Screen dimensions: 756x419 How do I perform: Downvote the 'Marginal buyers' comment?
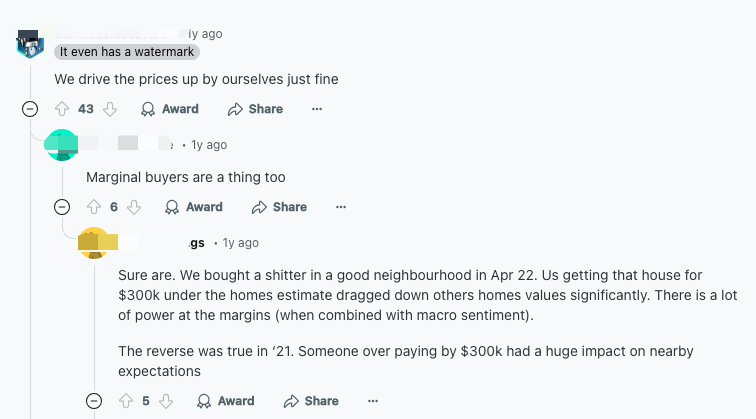[x=134, y=207]
